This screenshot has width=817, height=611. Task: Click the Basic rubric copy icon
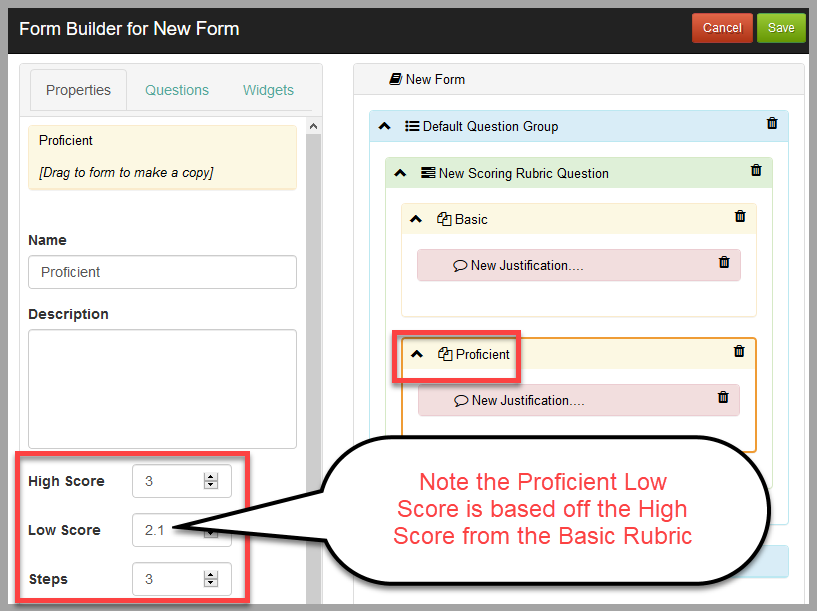point(444,219)
